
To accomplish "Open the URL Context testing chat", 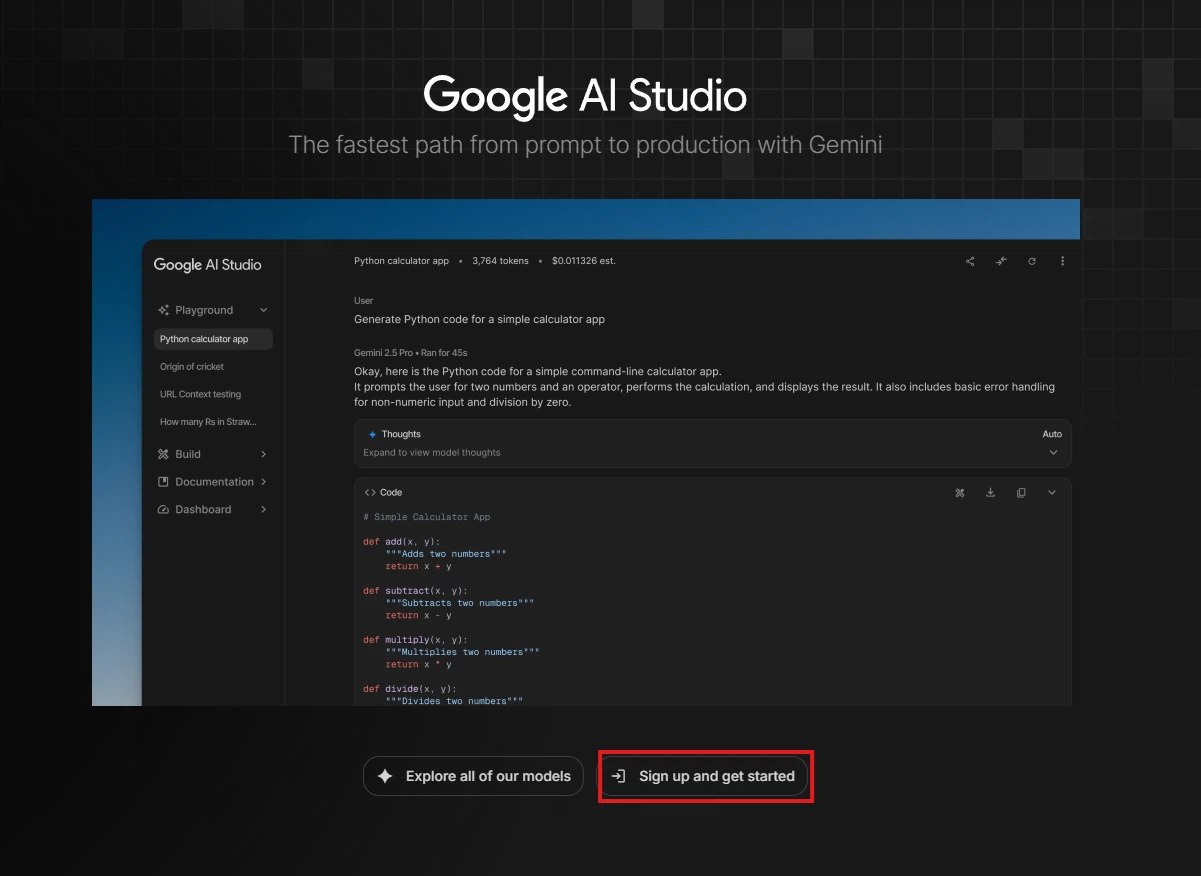I will 200,394.
